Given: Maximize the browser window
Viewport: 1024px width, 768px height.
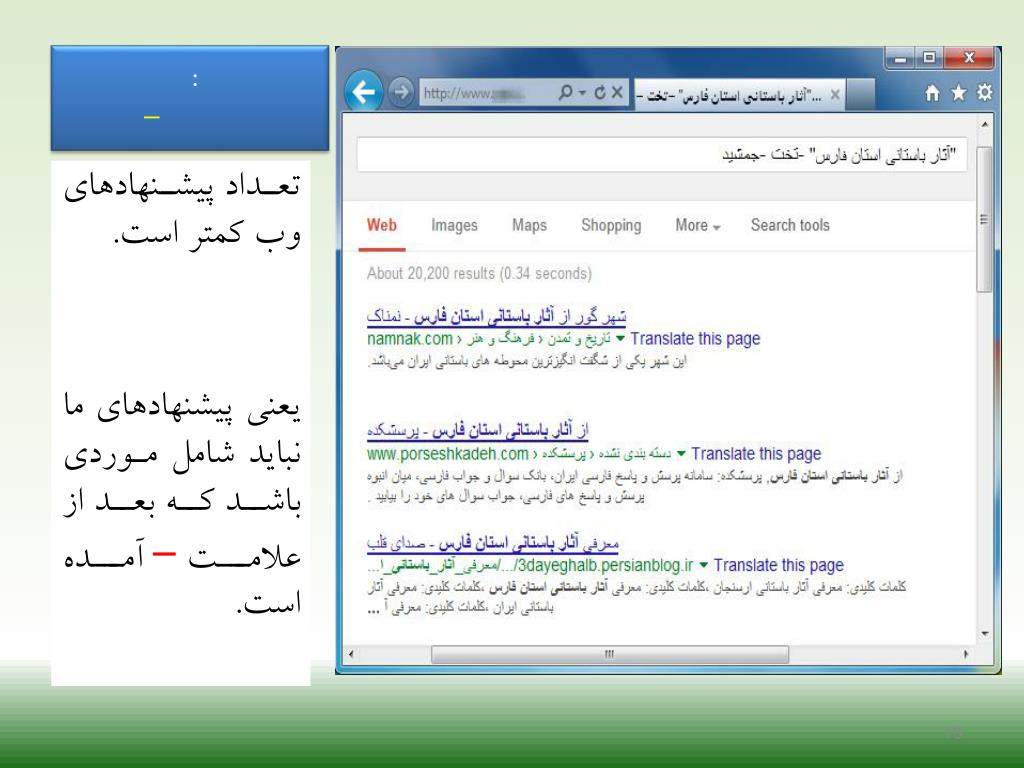Looking at the screenshot, I should tap(929, 58).
